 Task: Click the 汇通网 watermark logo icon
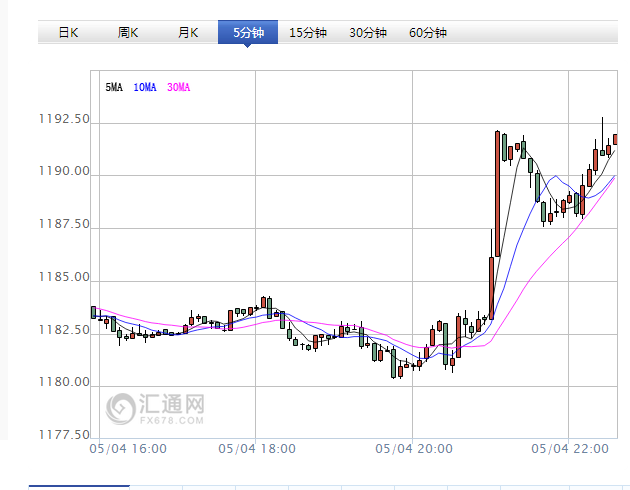click(x=123, y=407)
